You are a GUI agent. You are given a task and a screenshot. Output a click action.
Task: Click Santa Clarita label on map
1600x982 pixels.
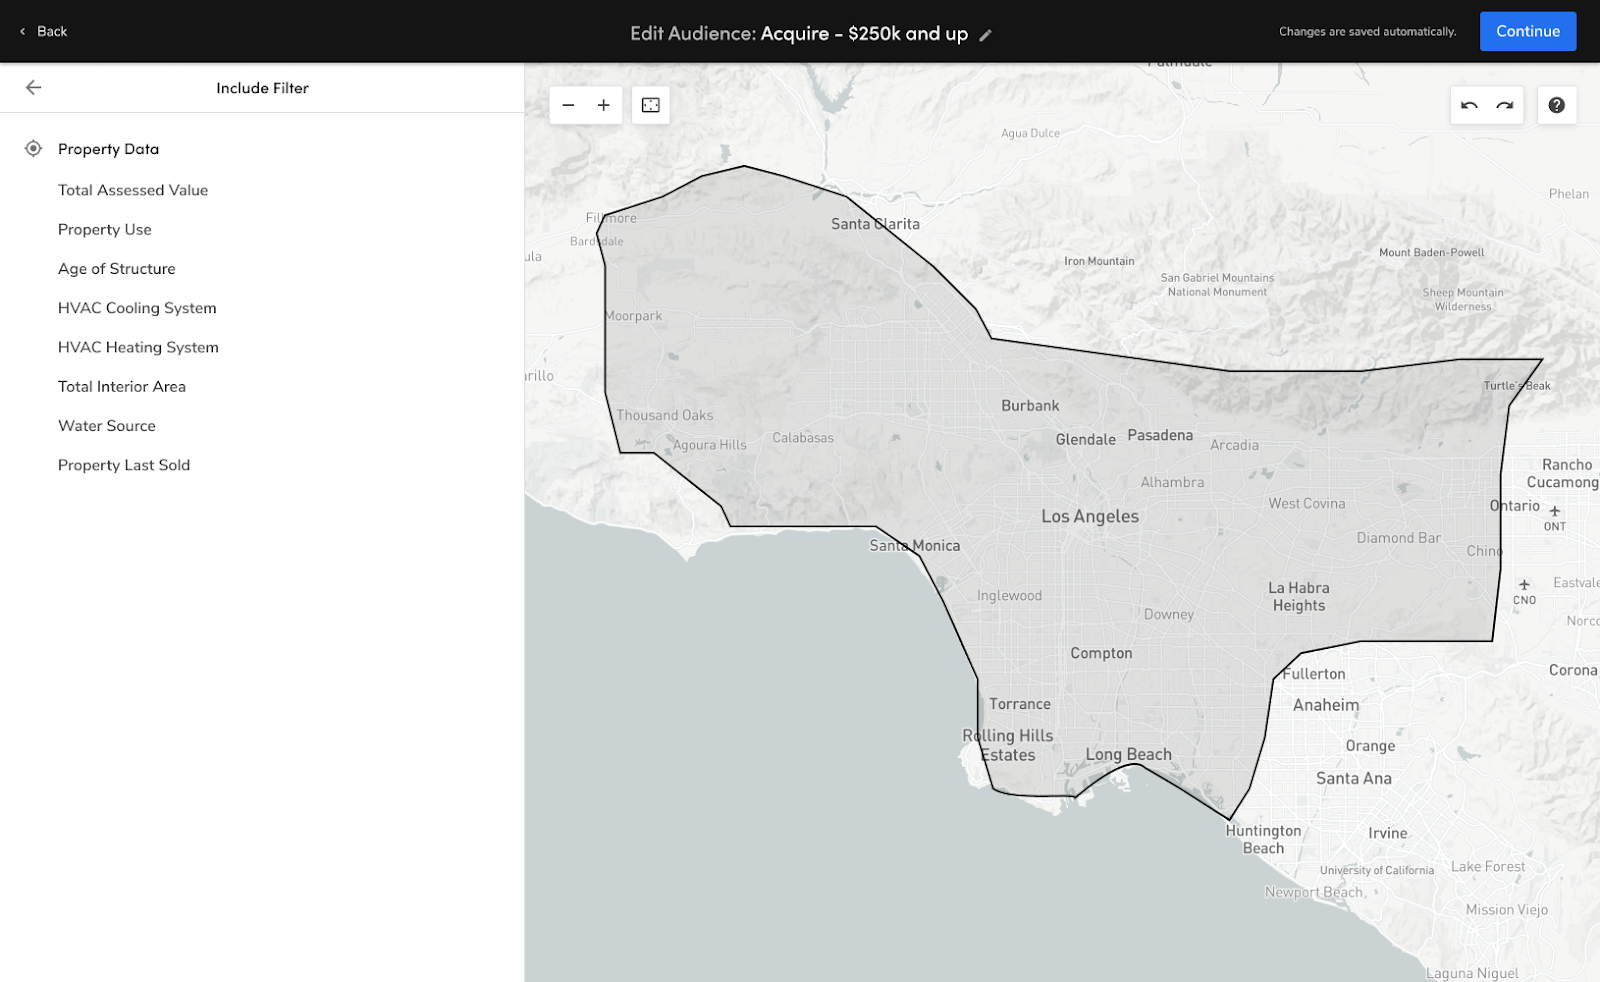(875, 224)
